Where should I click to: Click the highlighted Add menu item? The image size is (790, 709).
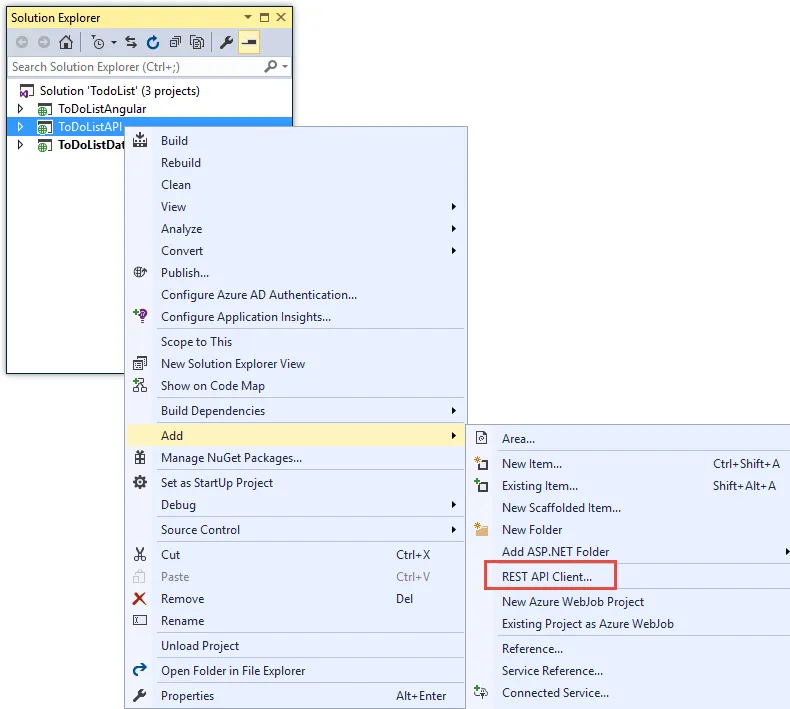pyautogui.click(x=295, y=435)
